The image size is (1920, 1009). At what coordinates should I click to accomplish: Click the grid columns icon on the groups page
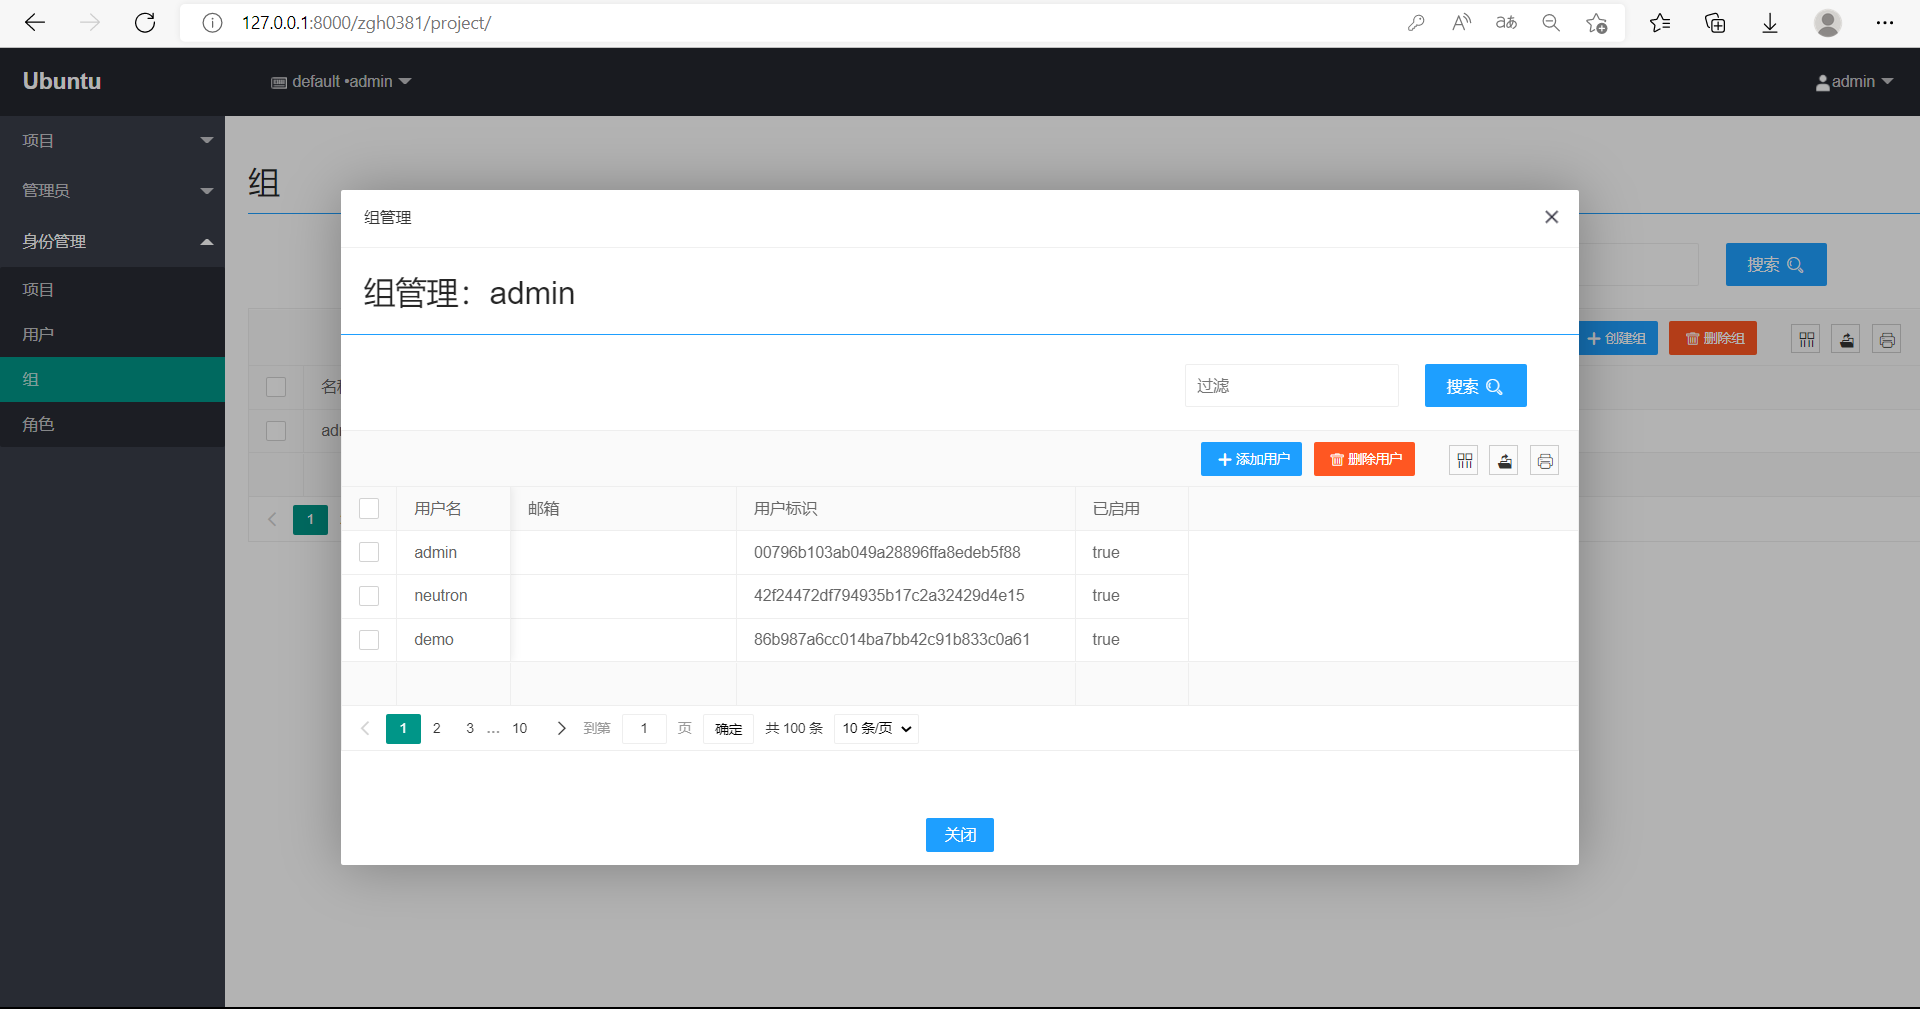[1805, 338]
